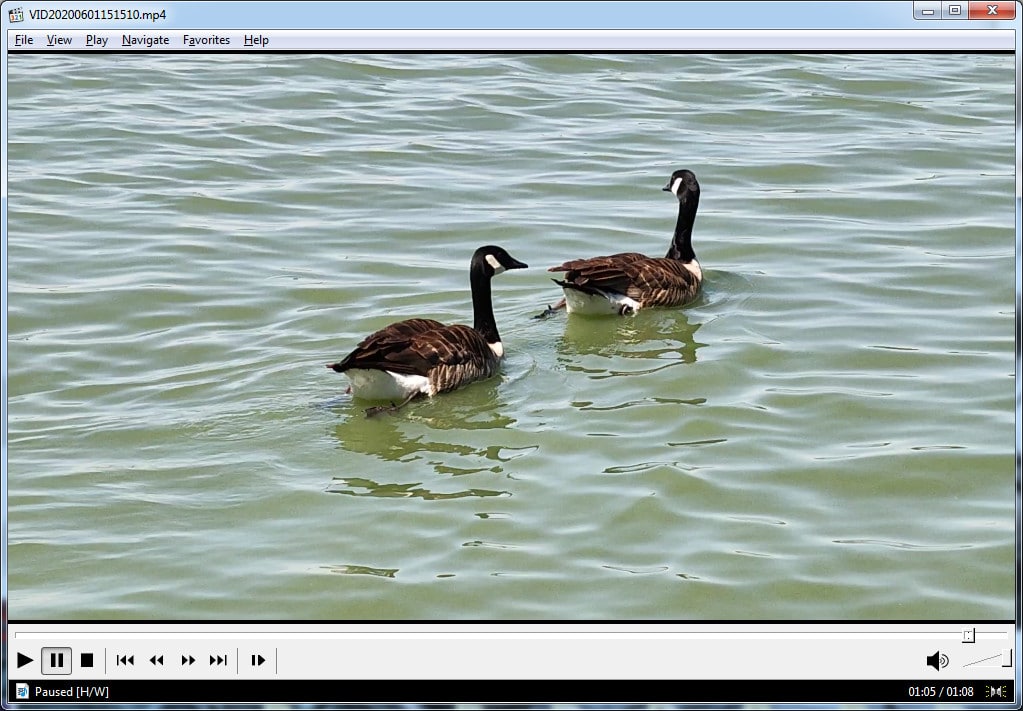Viewport: 1023px width, 711px height.
Task: Mute the audio with the speaker icon
Action: point(936,660)
